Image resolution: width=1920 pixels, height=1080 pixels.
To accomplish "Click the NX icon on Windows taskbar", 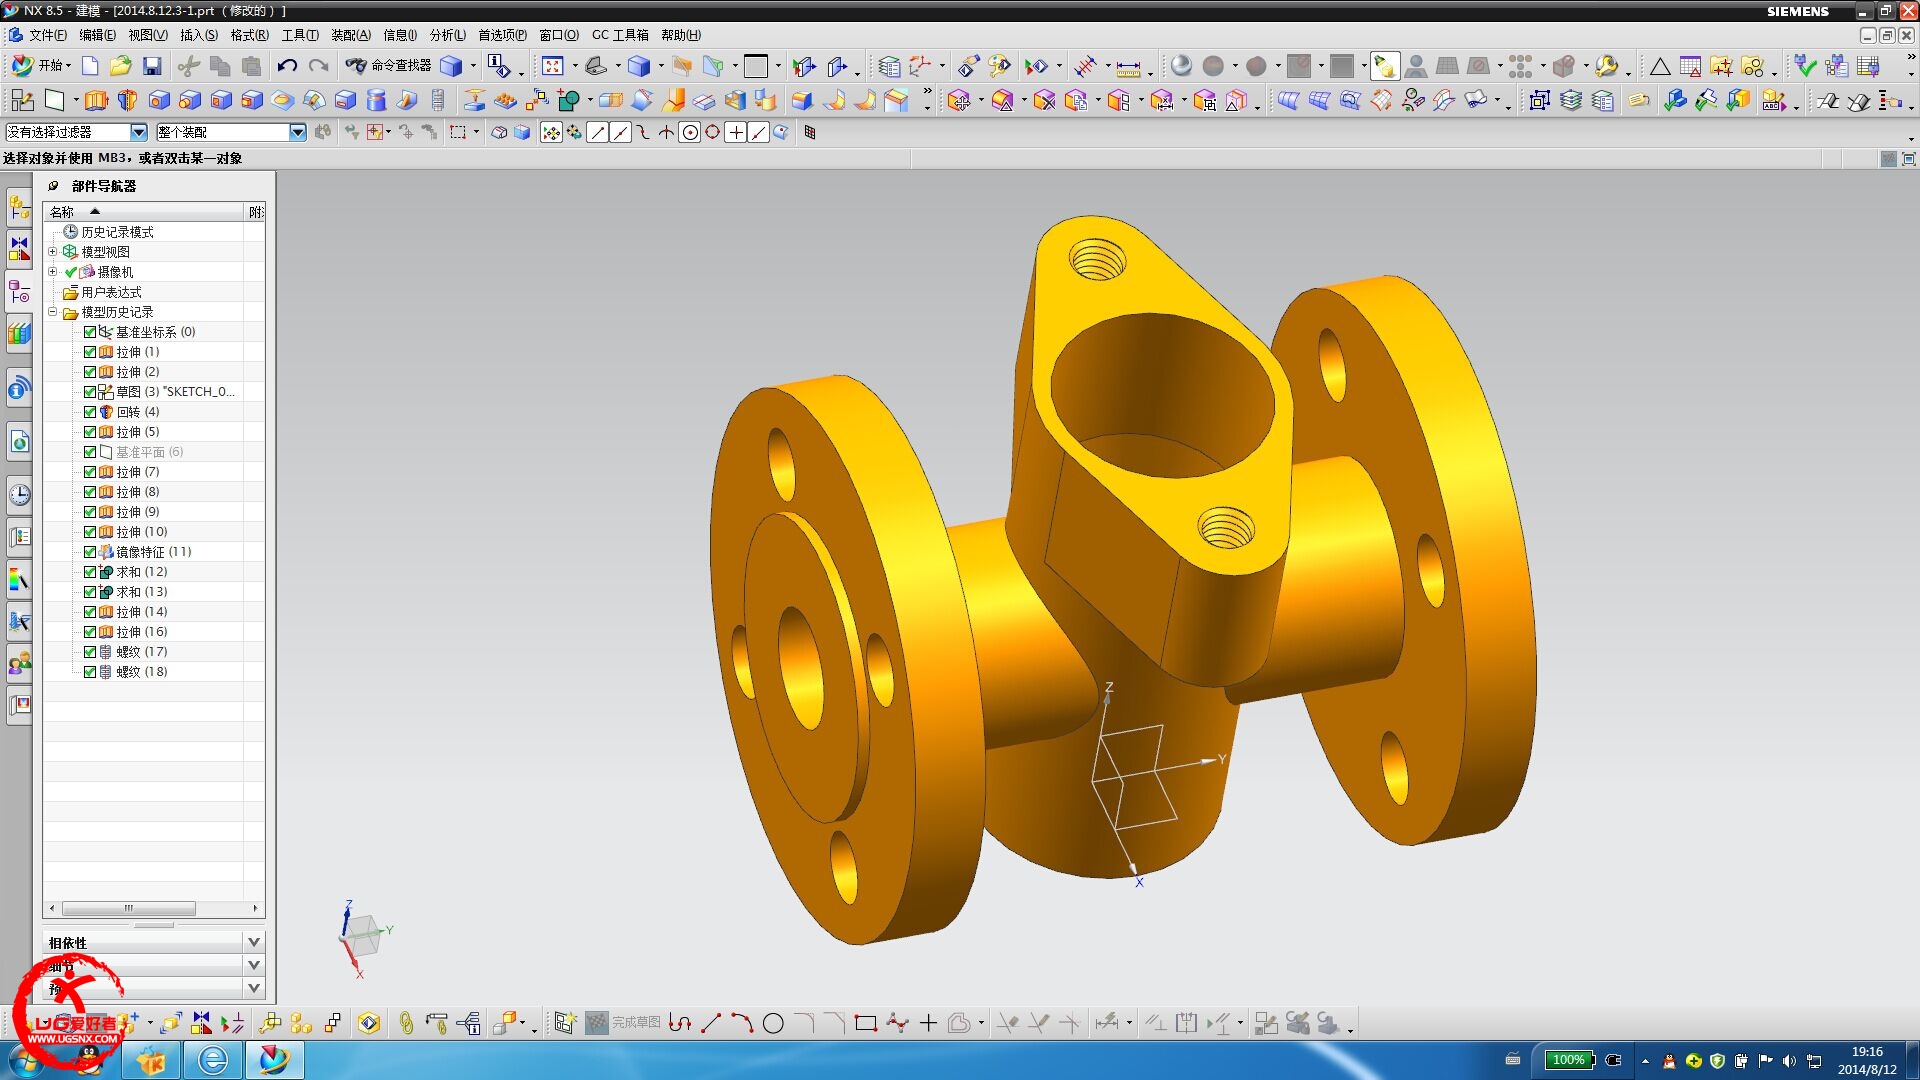I will [x=273, y=1060].
